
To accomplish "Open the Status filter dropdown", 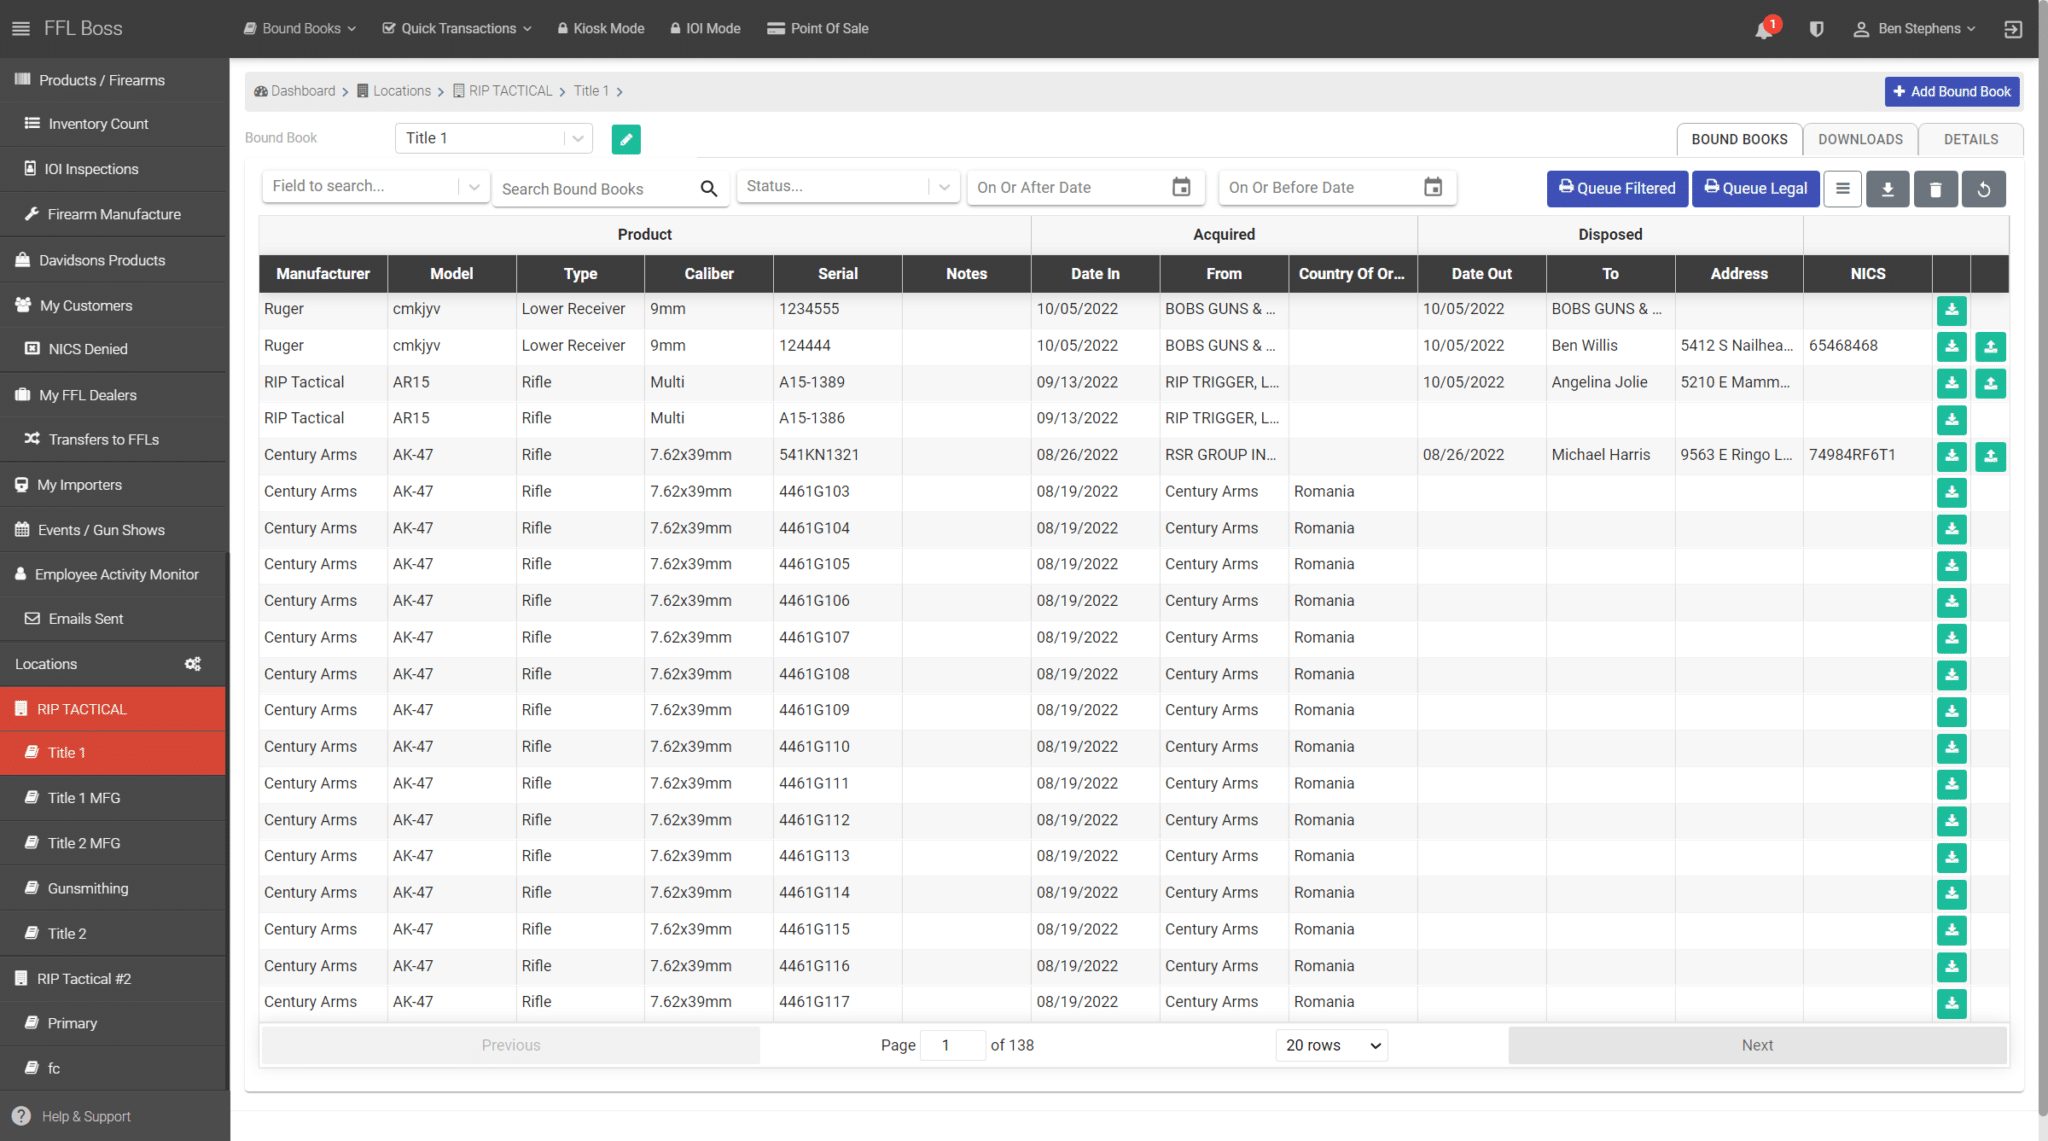I will (847, 187).
